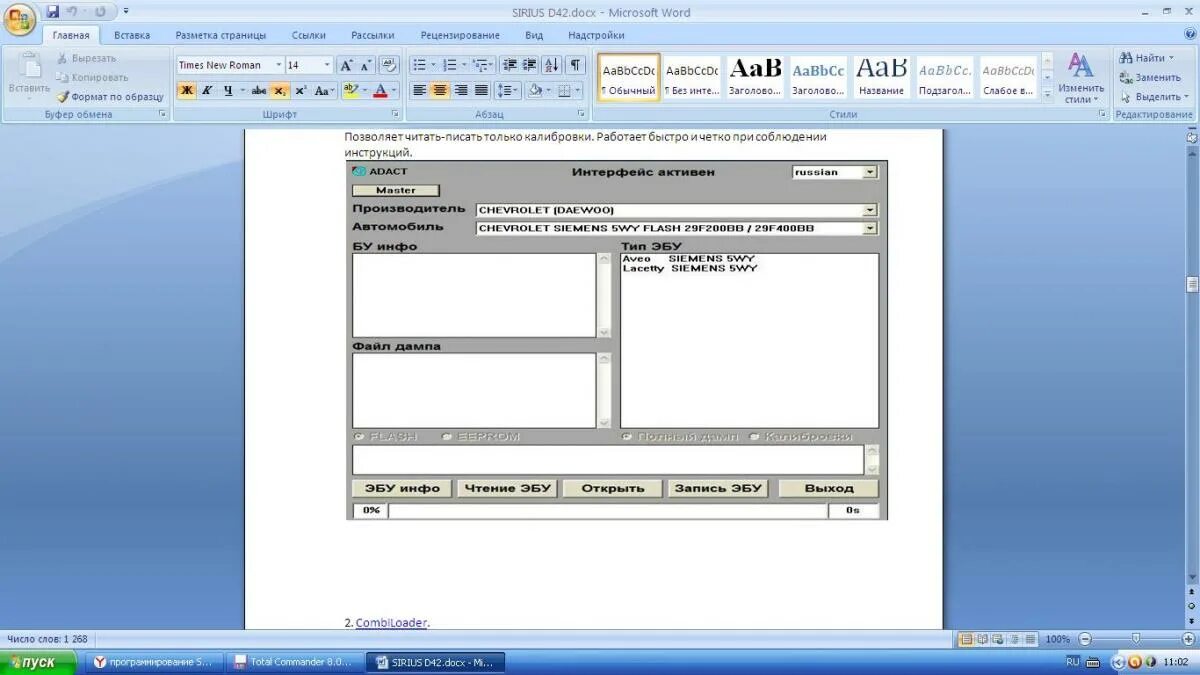Switch to the Рассылки tab
1200x675 pixels.
[372, 35]
